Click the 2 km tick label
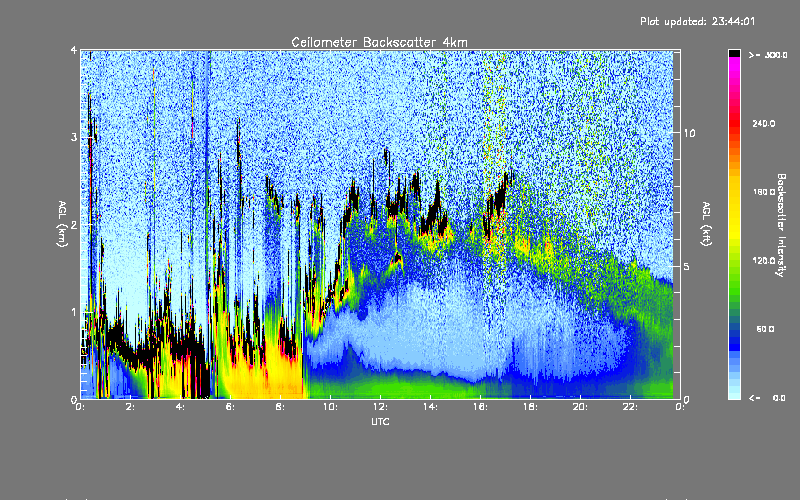 pyautogui.click(x=74, y=224)
